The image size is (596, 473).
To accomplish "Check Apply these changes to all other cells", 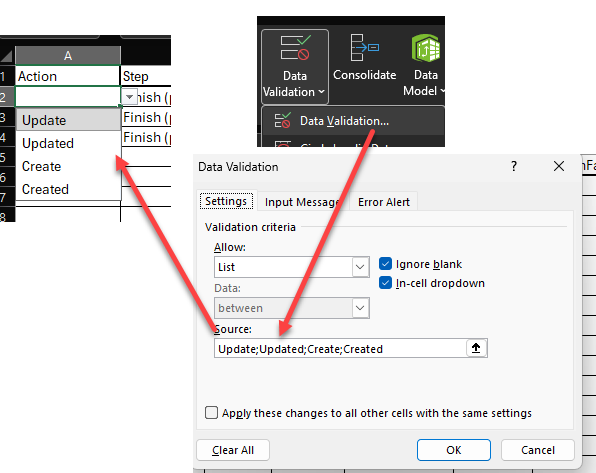I will click(211, 413).
